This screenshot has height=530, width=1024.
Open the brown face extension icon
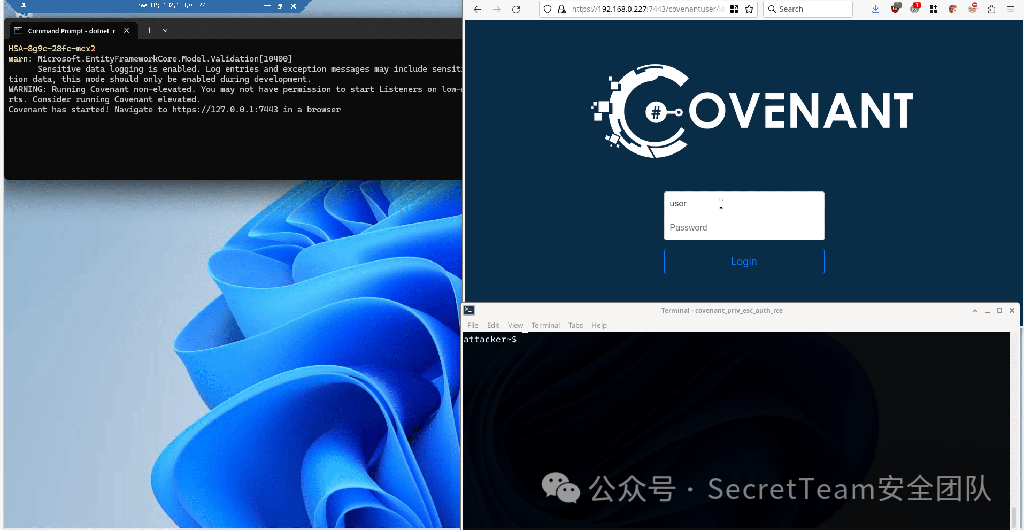click(953, 9)
